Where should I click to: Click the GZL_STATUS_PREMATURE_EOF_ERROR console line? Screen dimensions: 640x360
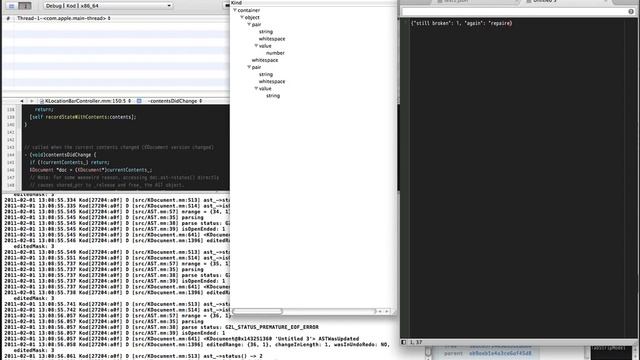[x=161, y=327]
